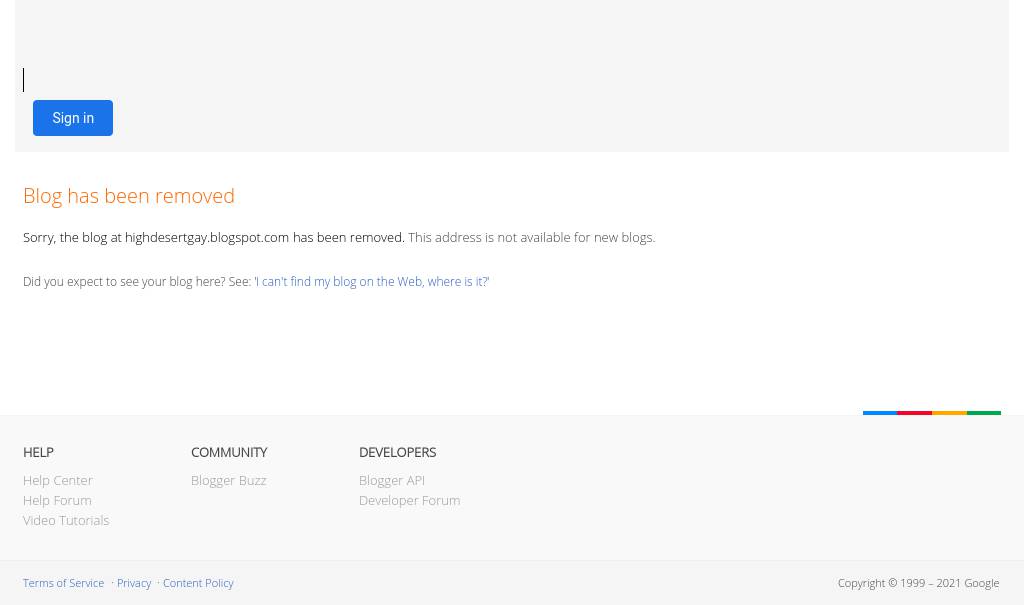
Task: Visit the Blogger Buzz community link
Action: (228, 480)
